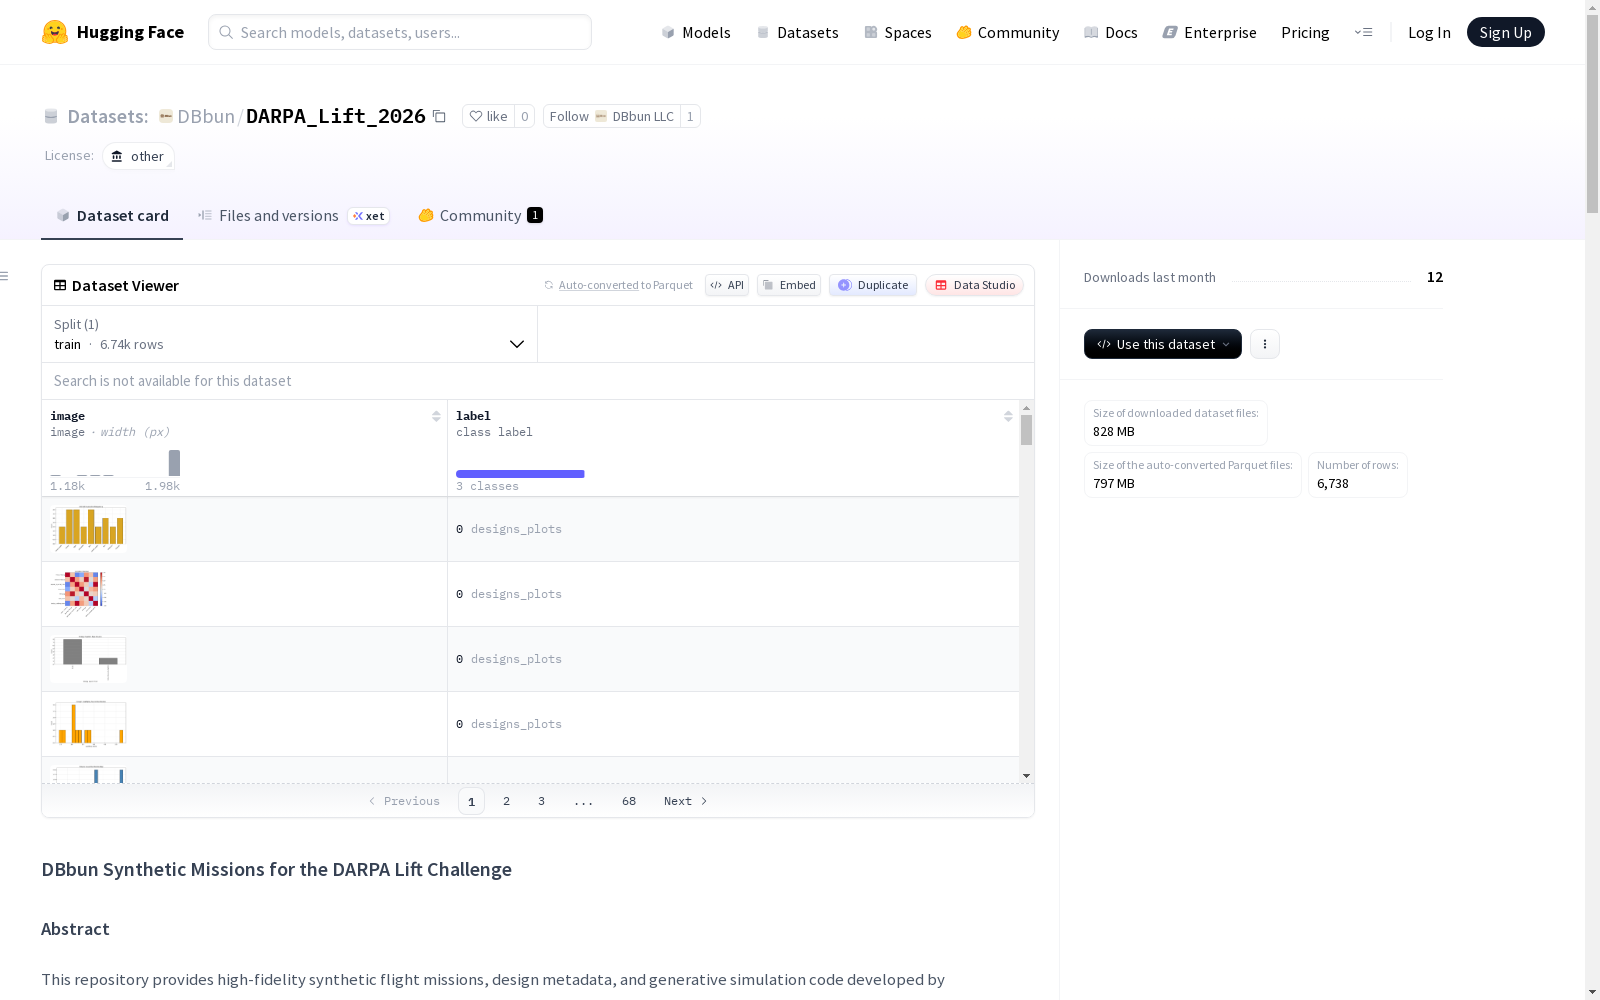Open the more navigation menu icon
Image resolution: width=1600 pixels, height=1000 pixels.
(x=1363, y=32)
